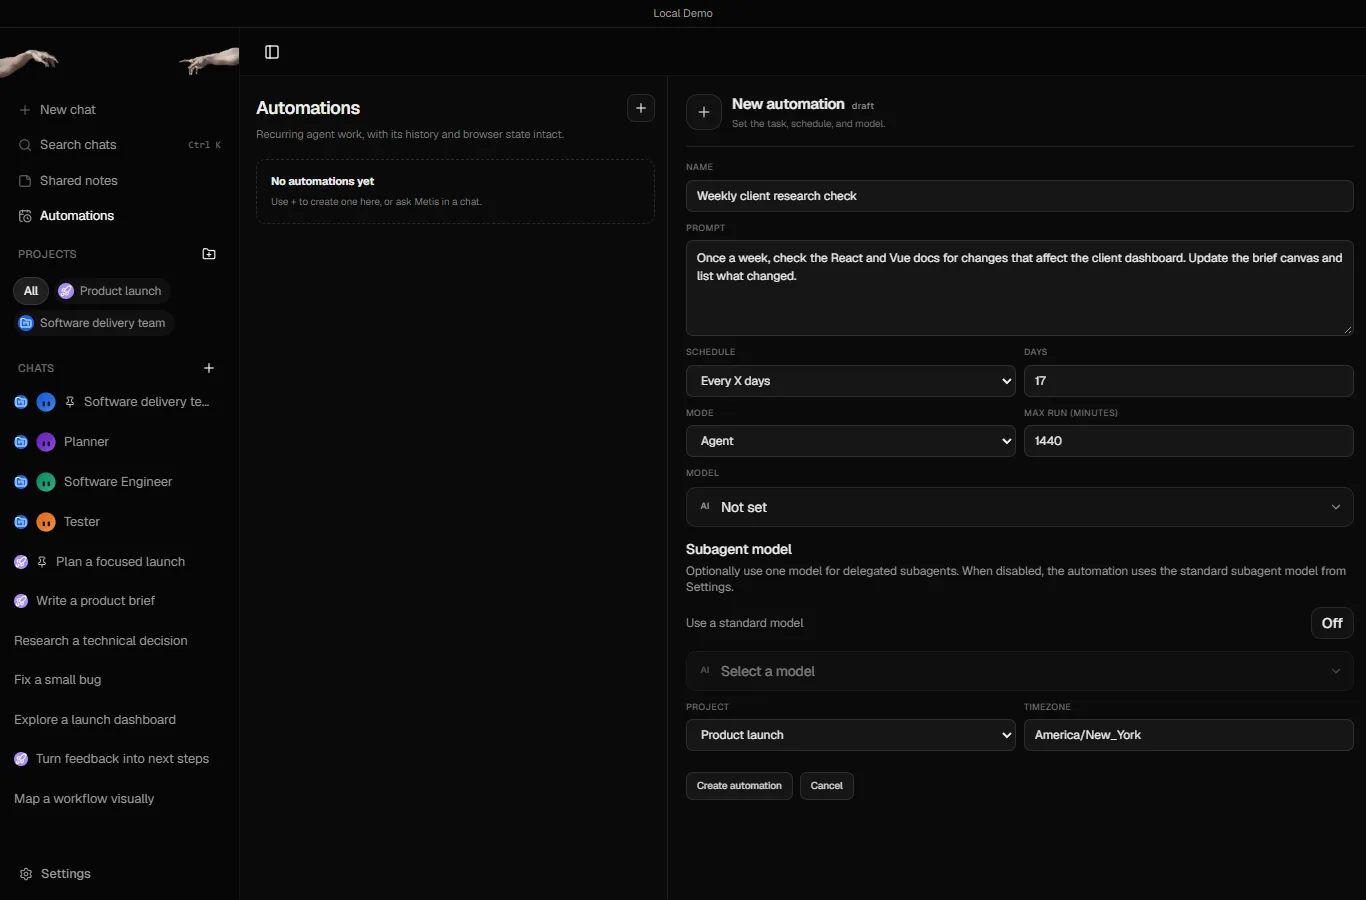Open the Map a workflow visually chat
This screenshot has width=1366, height=900.
[x=118, y=799]
